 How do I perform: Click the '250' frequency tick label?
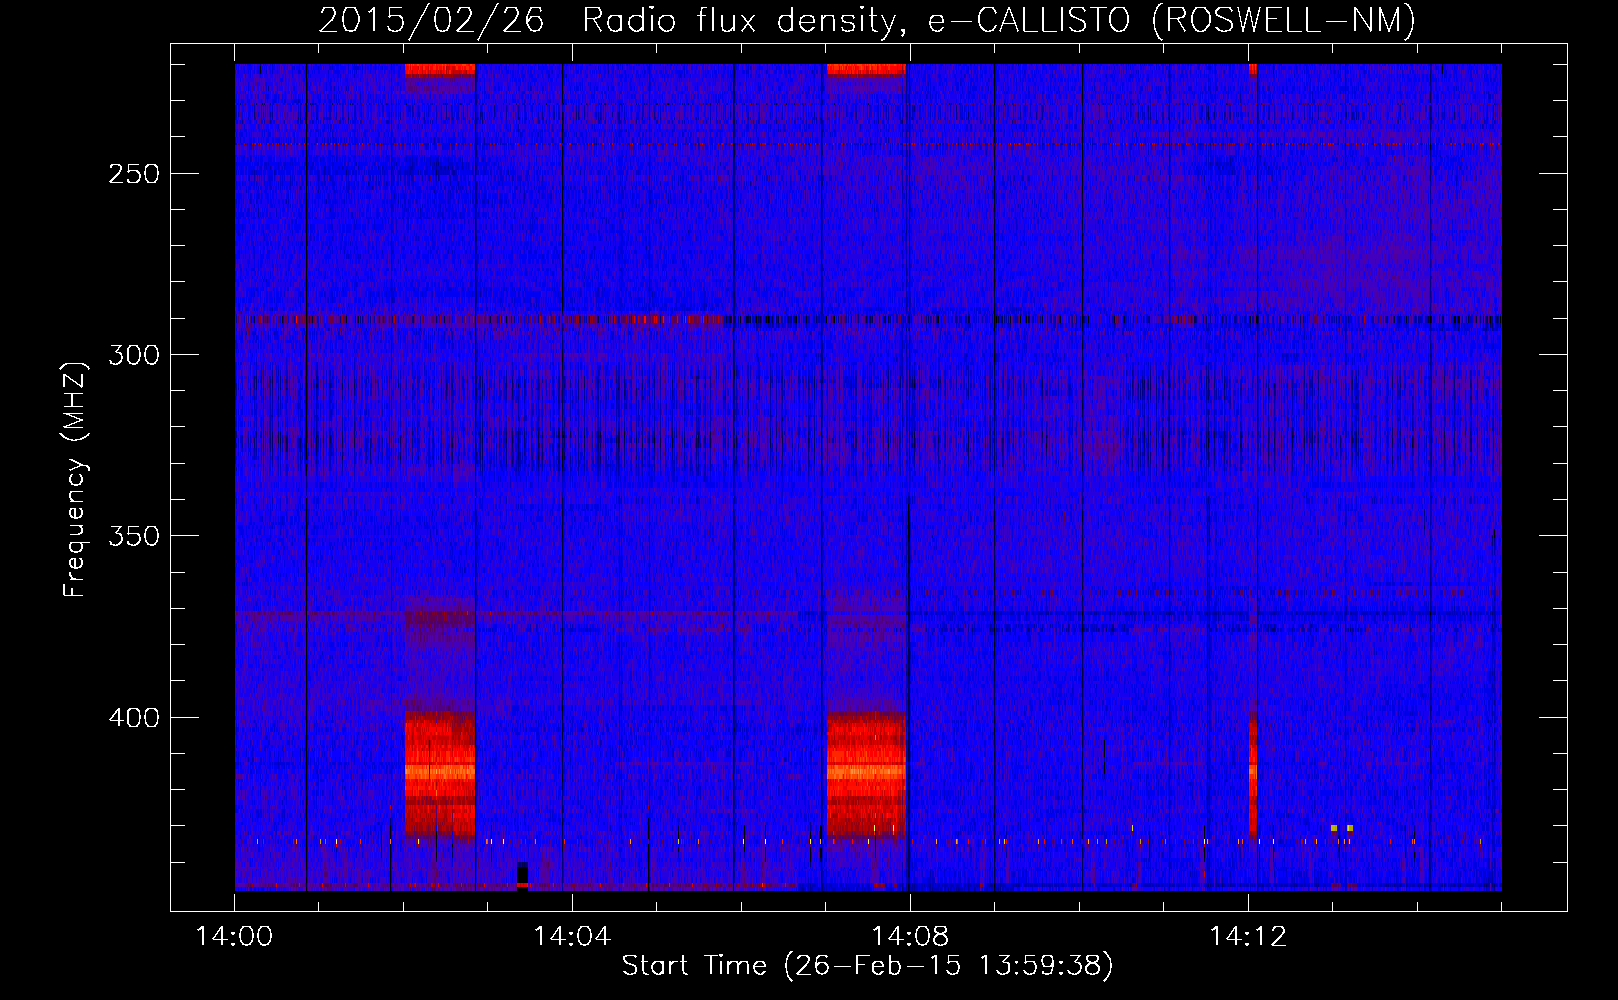pyautogui.click(x=134, y=174)
